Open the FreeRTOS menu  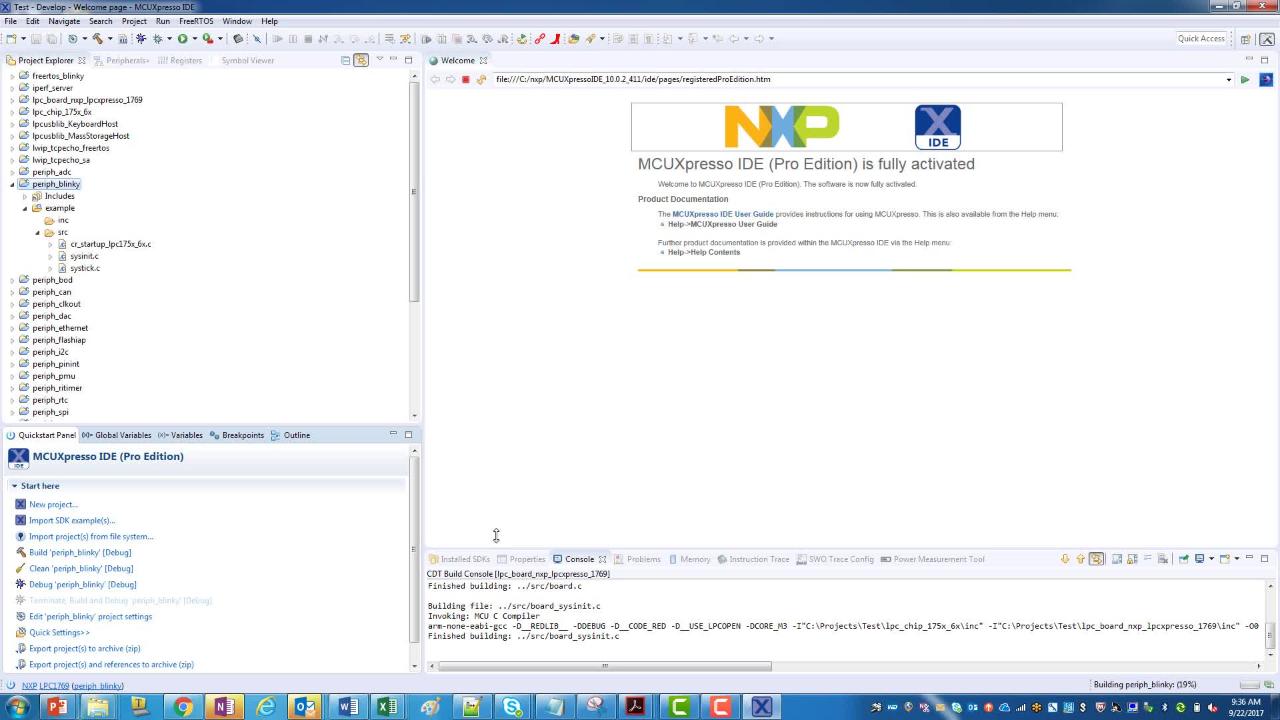click(x=196, y=21)
